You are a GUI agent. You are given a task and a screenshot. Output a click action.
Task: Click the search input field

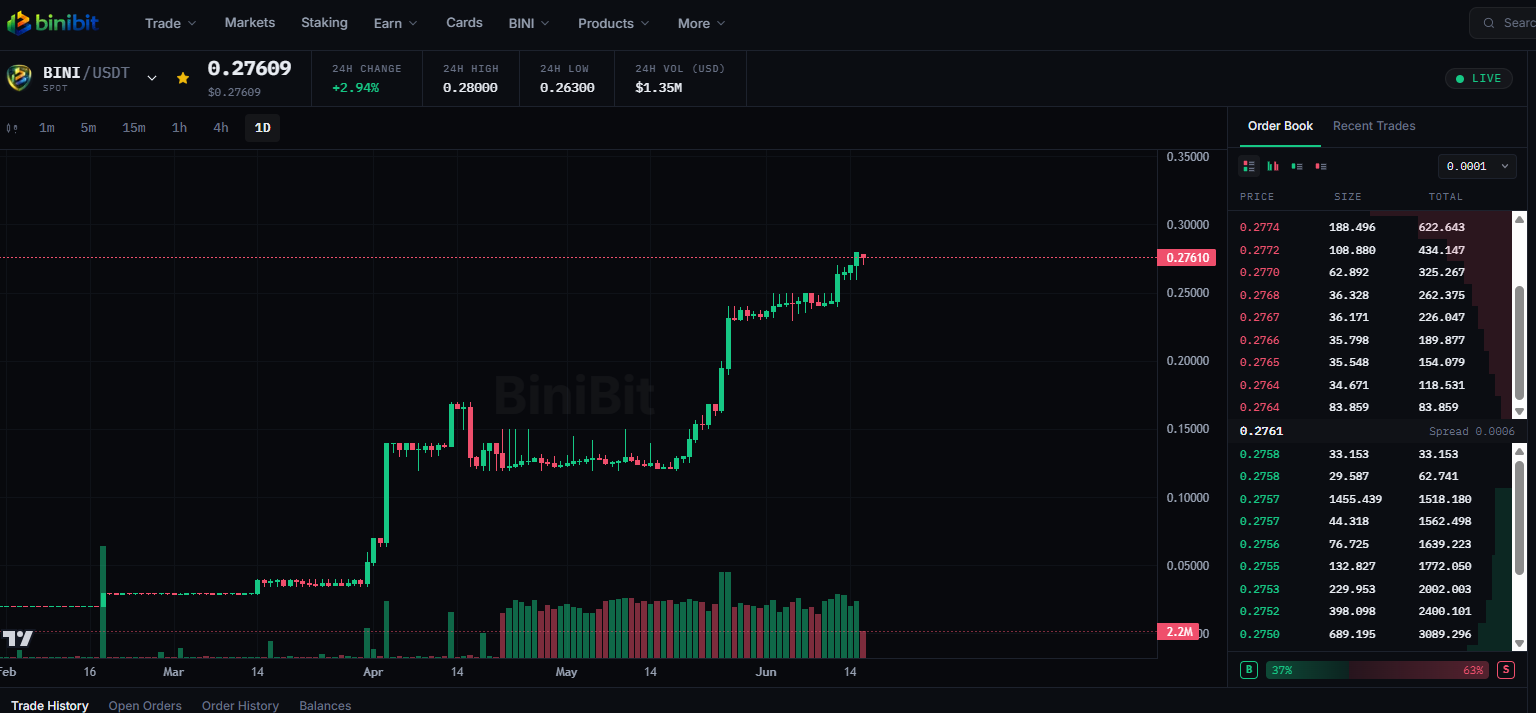click(x=1505, y=23)
